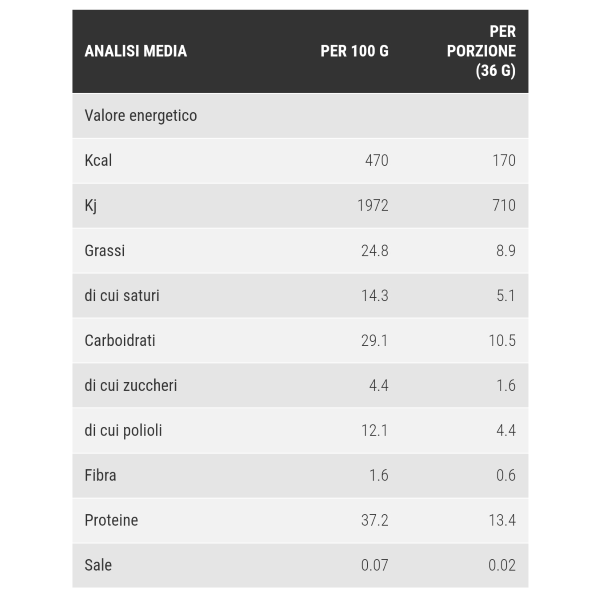The width and height of the screenshot is (600, 600).
Task: Select the 10.5 Carboidrati portion value
Action: point(502,341)
